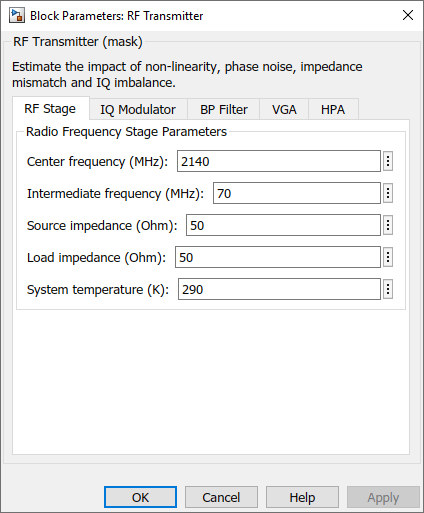Click the System temperature field showing 290

click(x=279, y=289)
